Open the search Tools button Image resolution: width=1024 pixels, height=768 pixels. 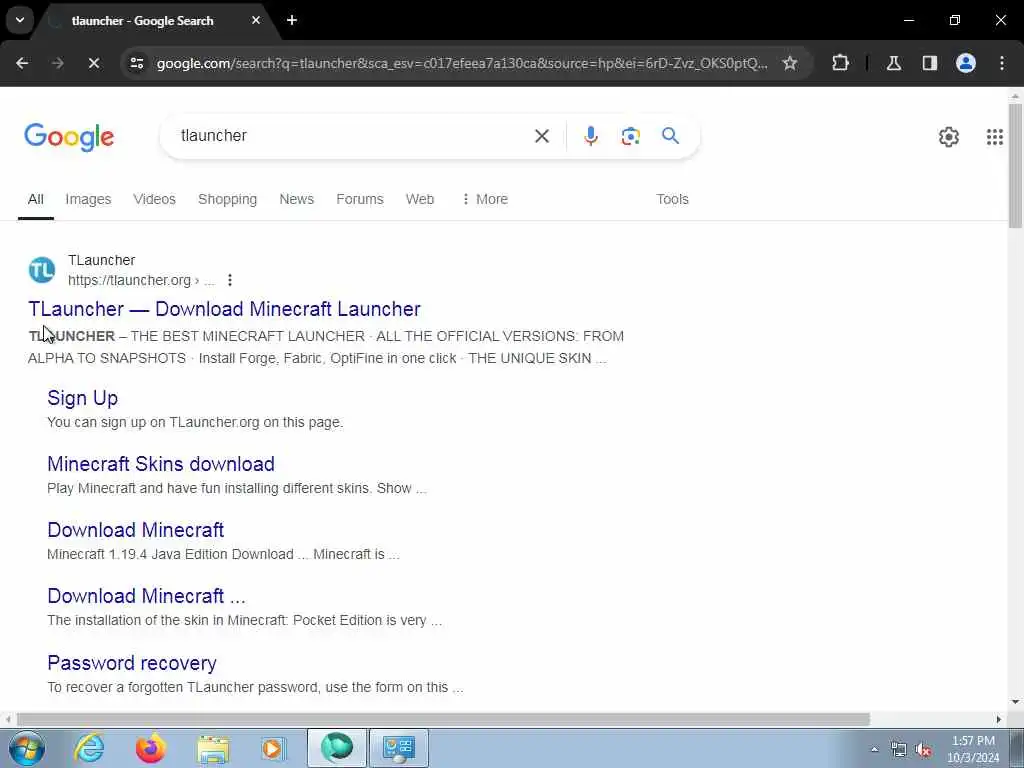(x=672, y=199)
